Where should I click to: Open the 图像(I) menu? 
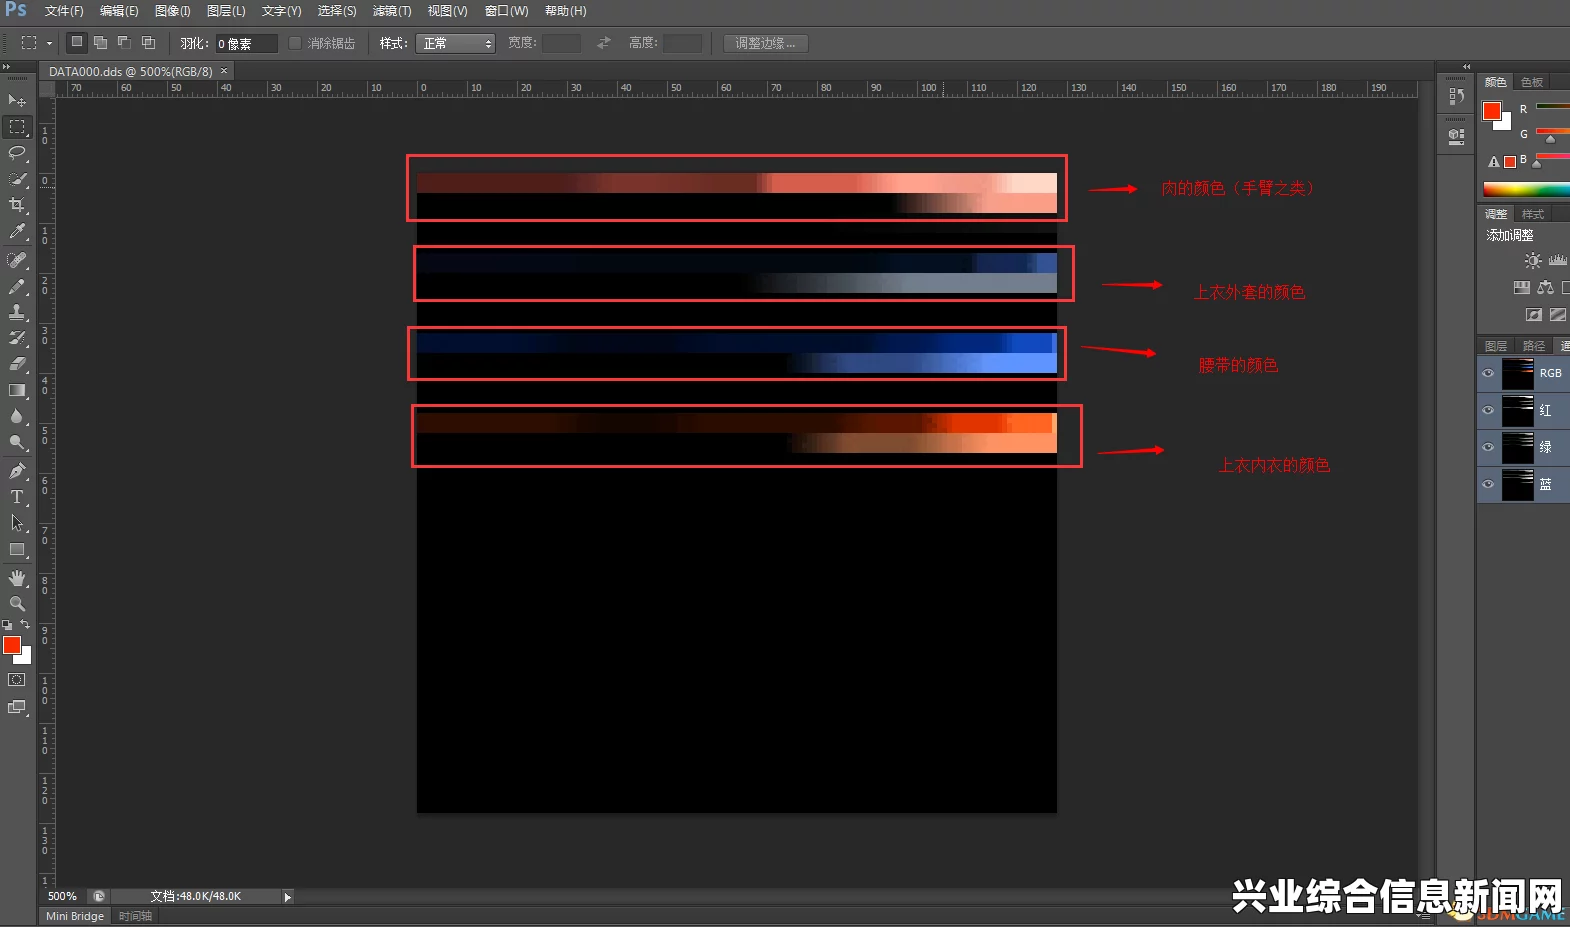173,11
